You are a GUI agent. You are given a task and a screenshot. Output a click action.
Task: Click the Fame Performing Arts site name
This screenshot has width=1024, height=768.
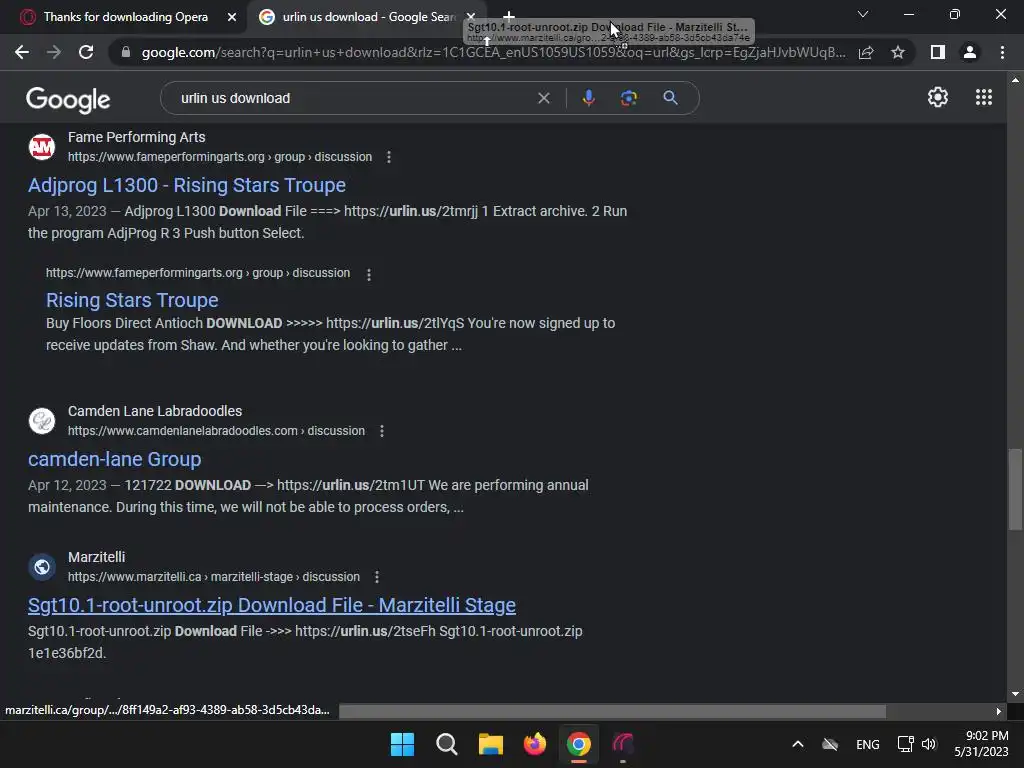(x=136, y=137)
